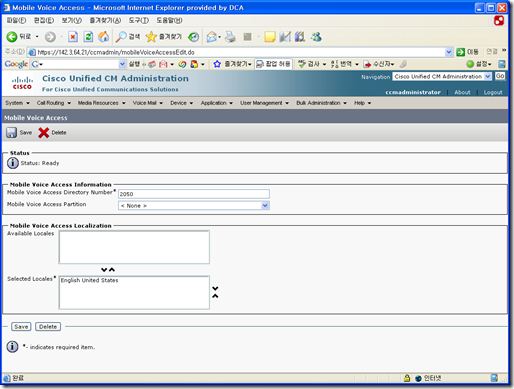The image size is (514, 389).
Task: Expand the Navigation dropdown
Action: [x=488, y=77]
